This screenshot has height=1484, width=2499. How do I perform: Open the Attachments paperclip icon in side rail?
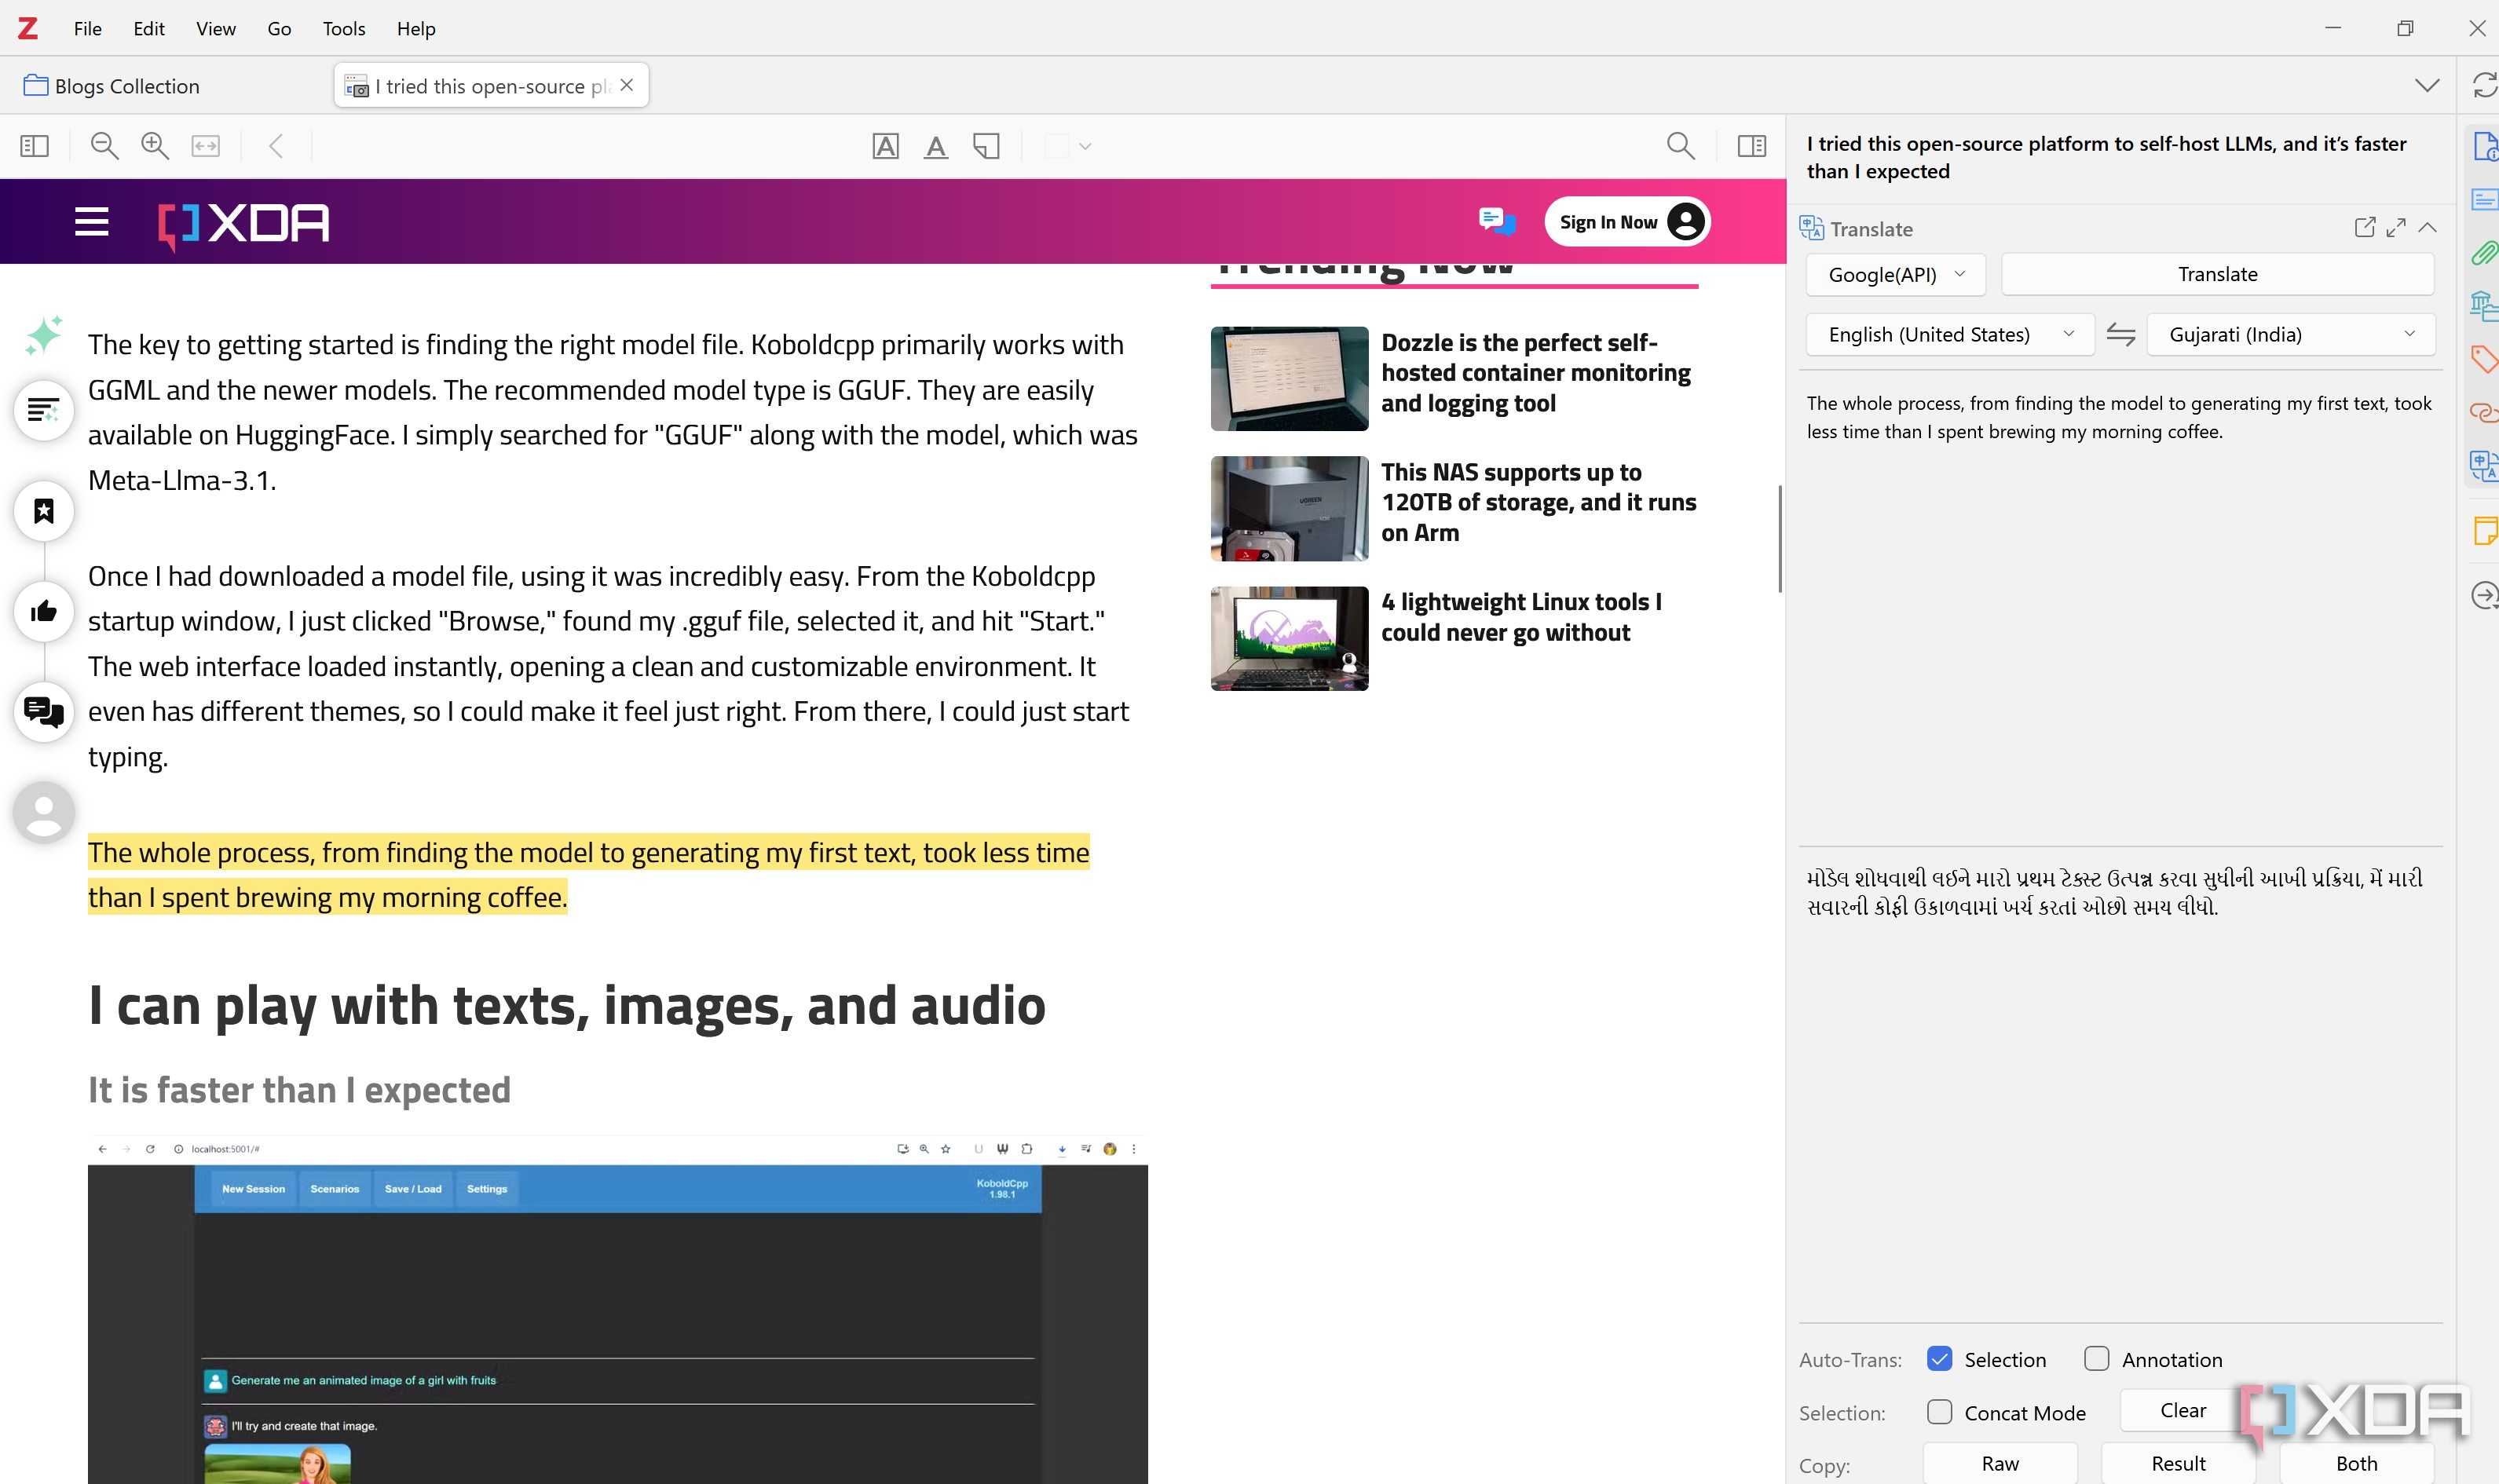2484,253
